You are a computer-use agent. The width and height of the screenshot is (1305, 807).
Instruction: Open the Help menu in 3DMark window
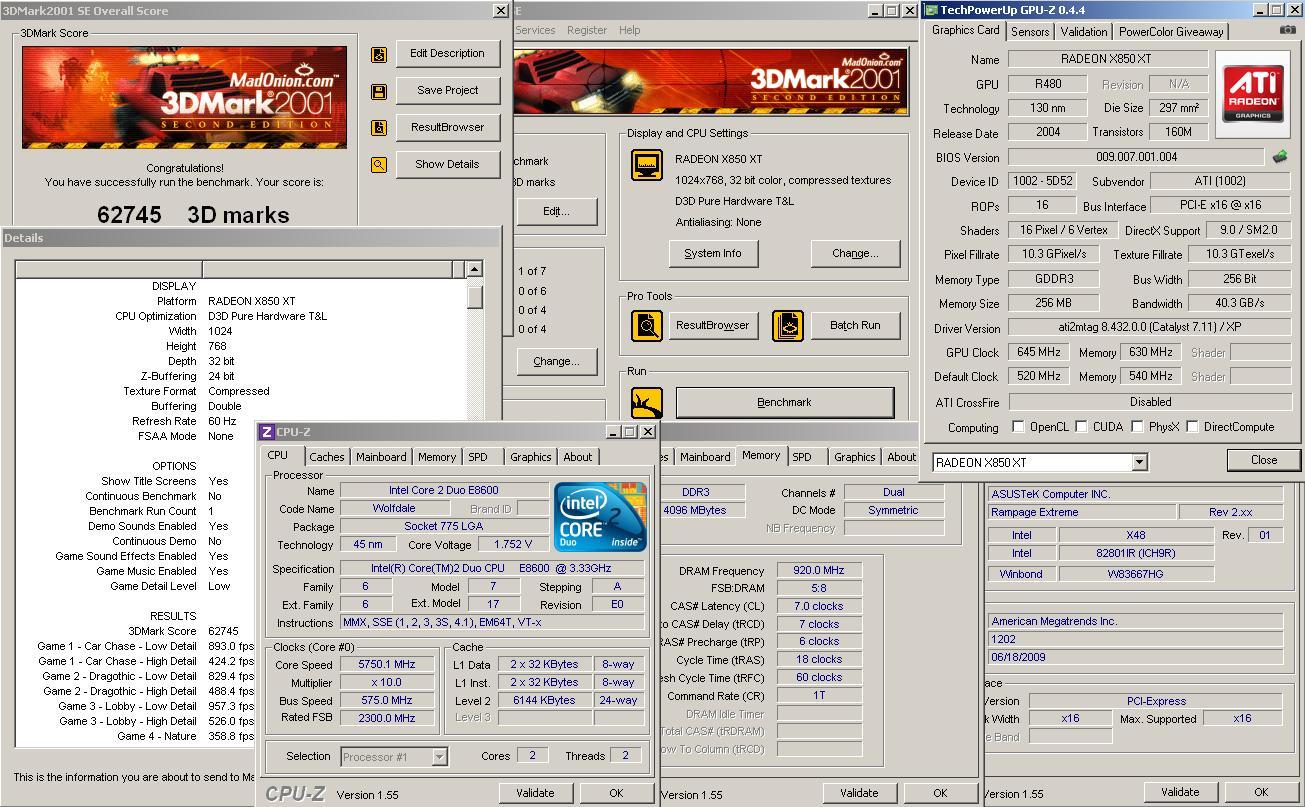629,30
